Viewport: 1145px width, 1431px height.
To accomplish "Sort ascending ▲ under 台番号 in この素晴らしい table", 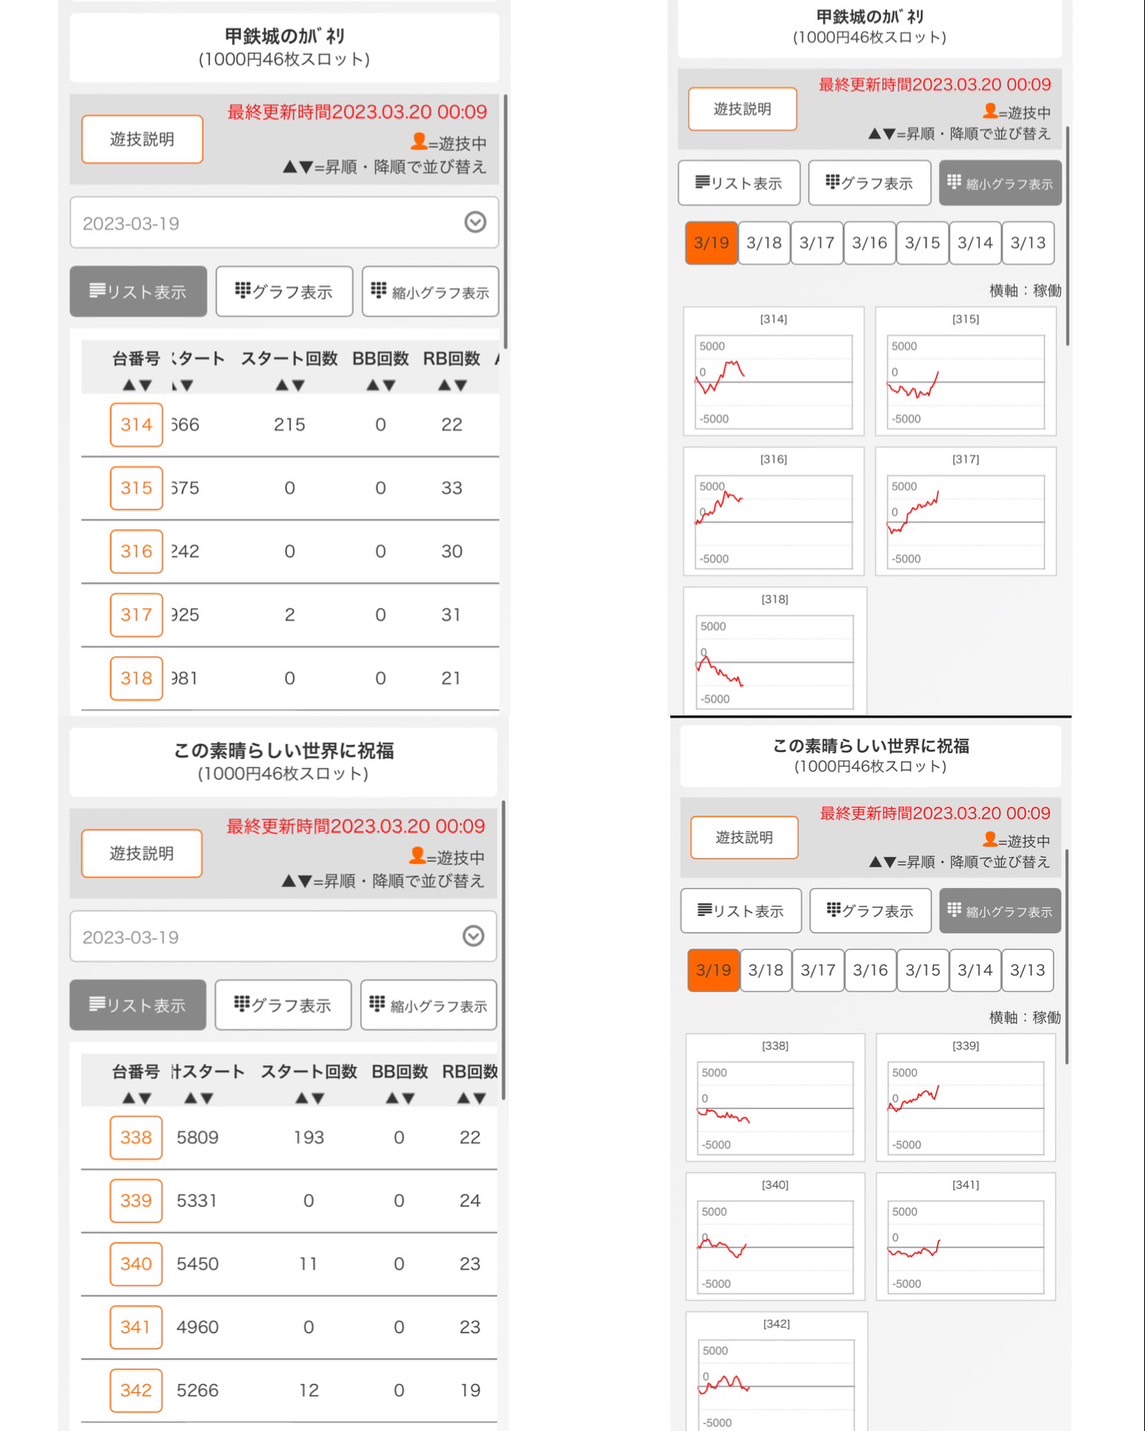I will (x=128, y=1098).
